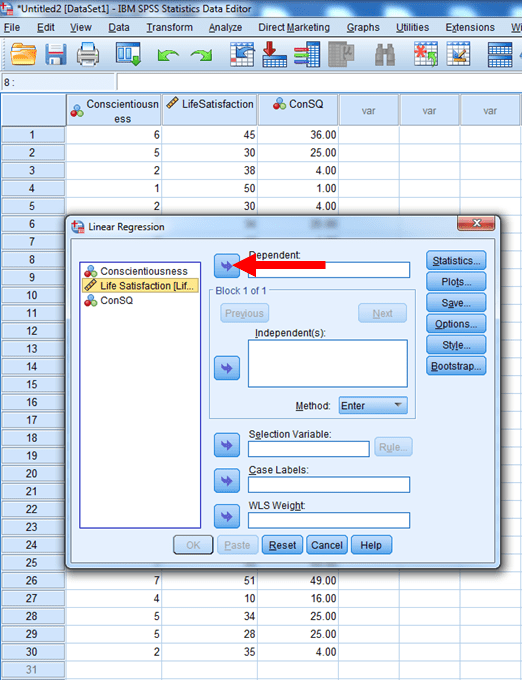Open the Analyze menu

point(225,27)
